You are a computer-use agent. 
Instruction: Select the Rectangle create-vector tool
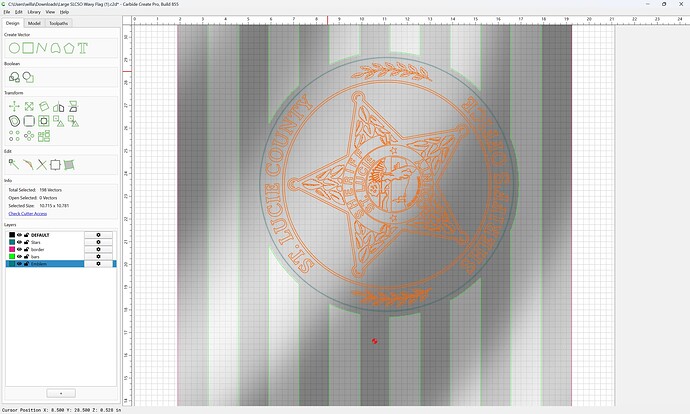coord(28,48)
